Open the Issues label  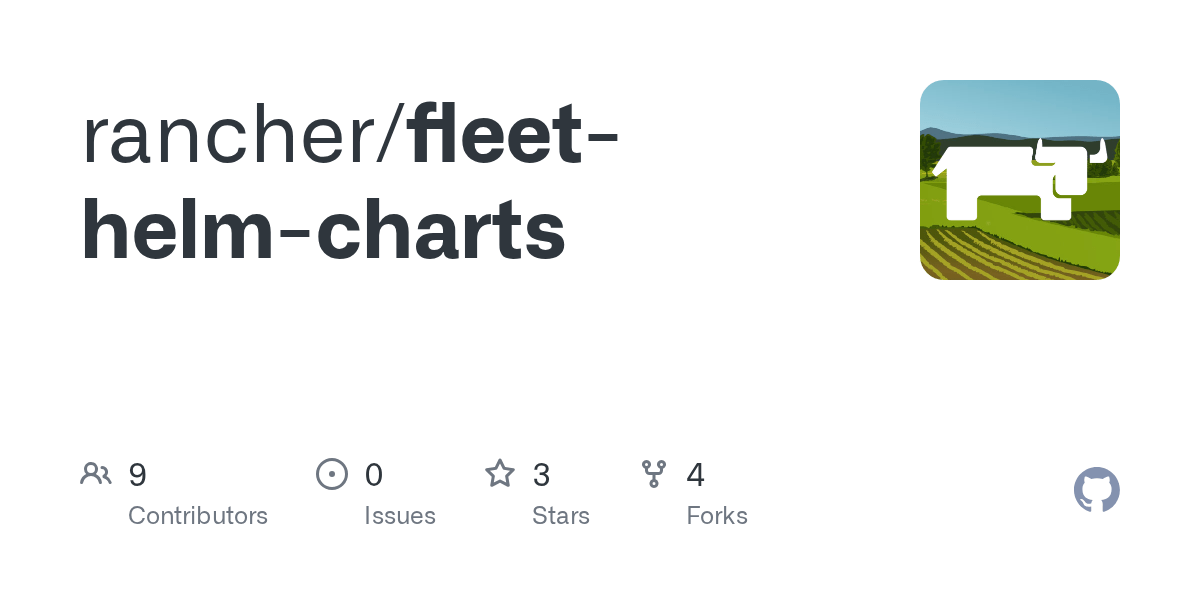(400, 516)
